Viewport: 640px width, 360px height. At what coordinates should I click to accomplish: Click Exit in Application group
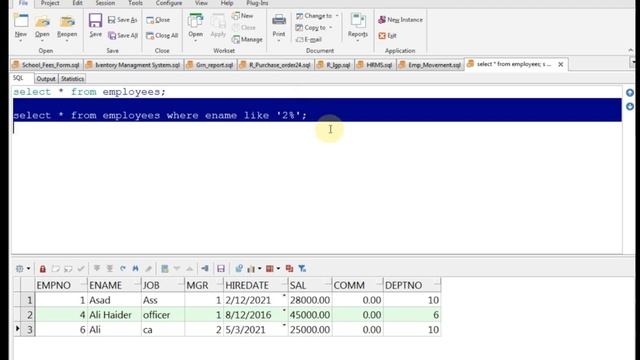[387, 36]
